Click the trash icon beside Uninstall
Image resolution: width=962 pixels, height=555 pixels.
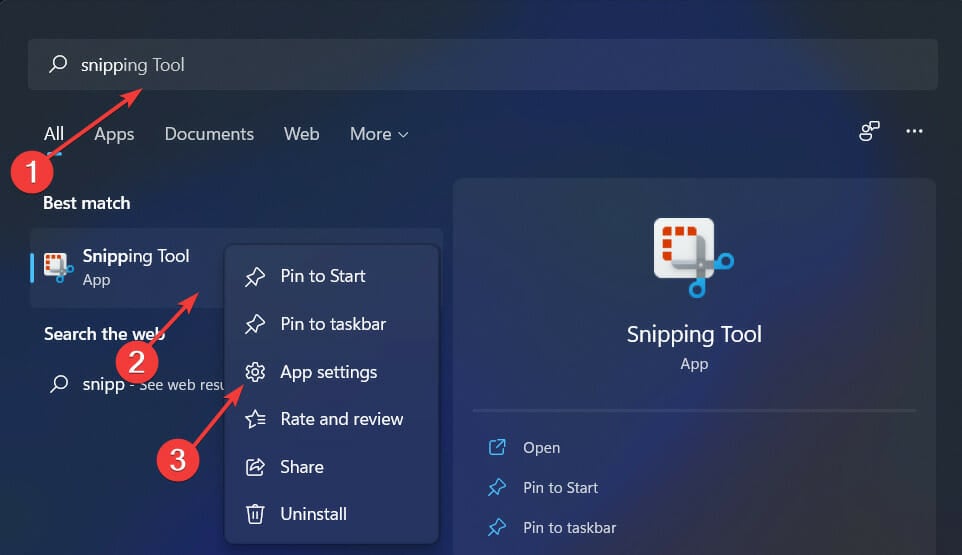[x=255, y=514]
